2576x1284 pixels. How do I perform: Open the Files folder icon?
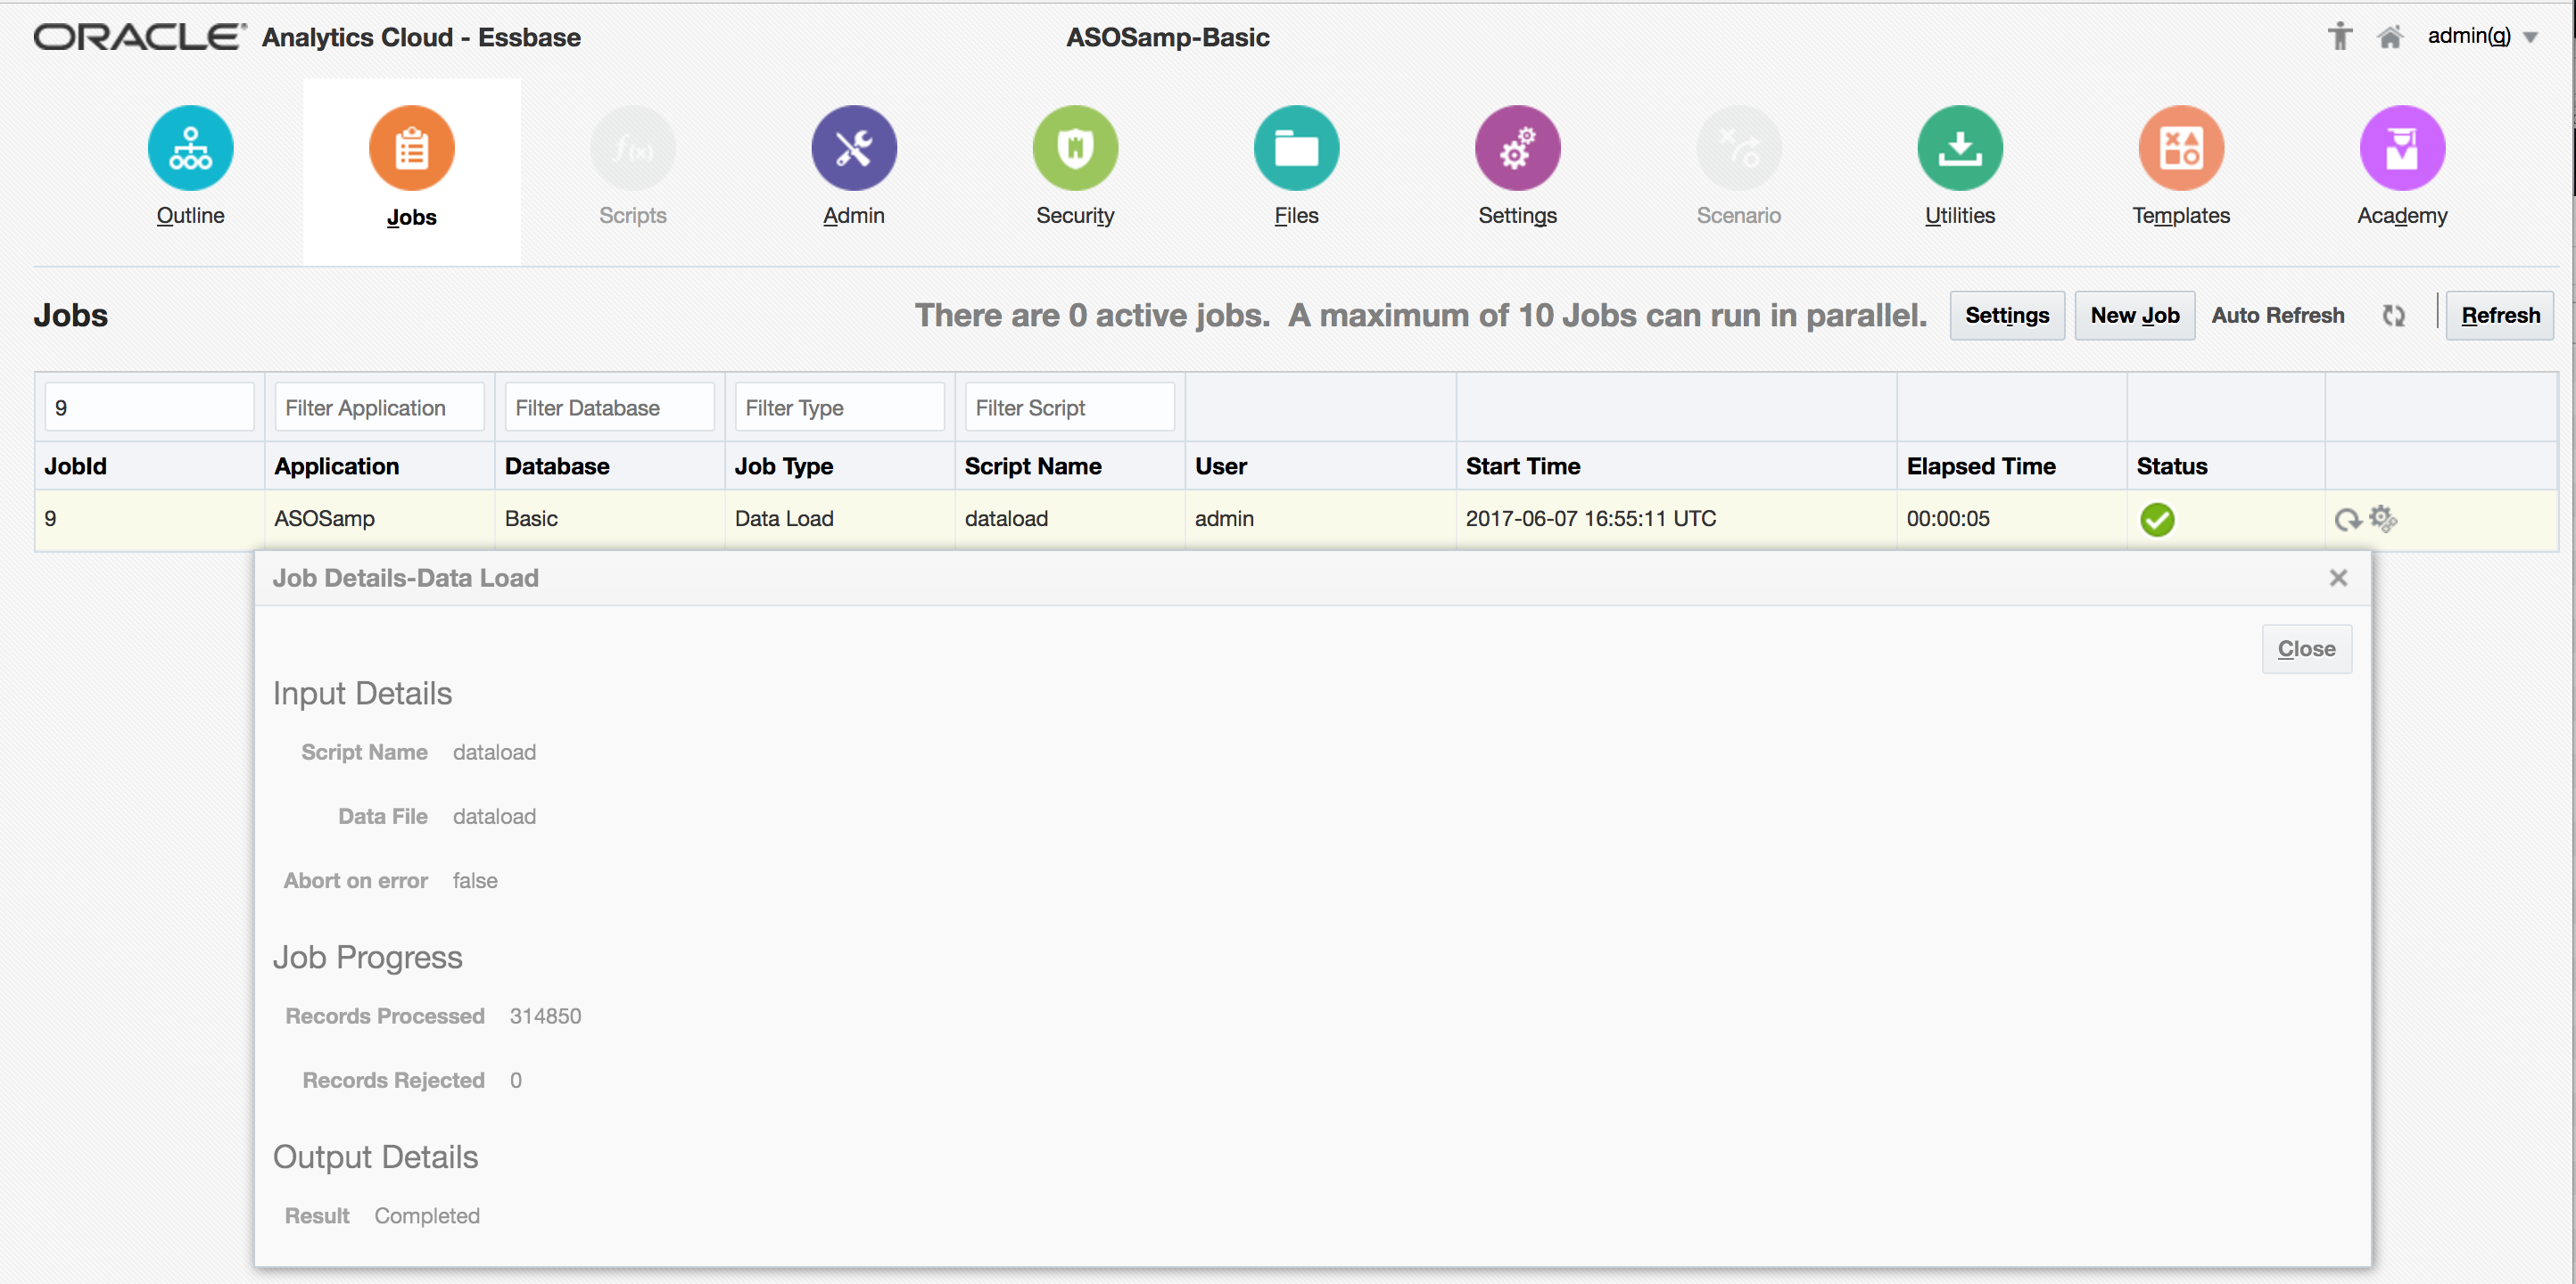(1296, 148)
